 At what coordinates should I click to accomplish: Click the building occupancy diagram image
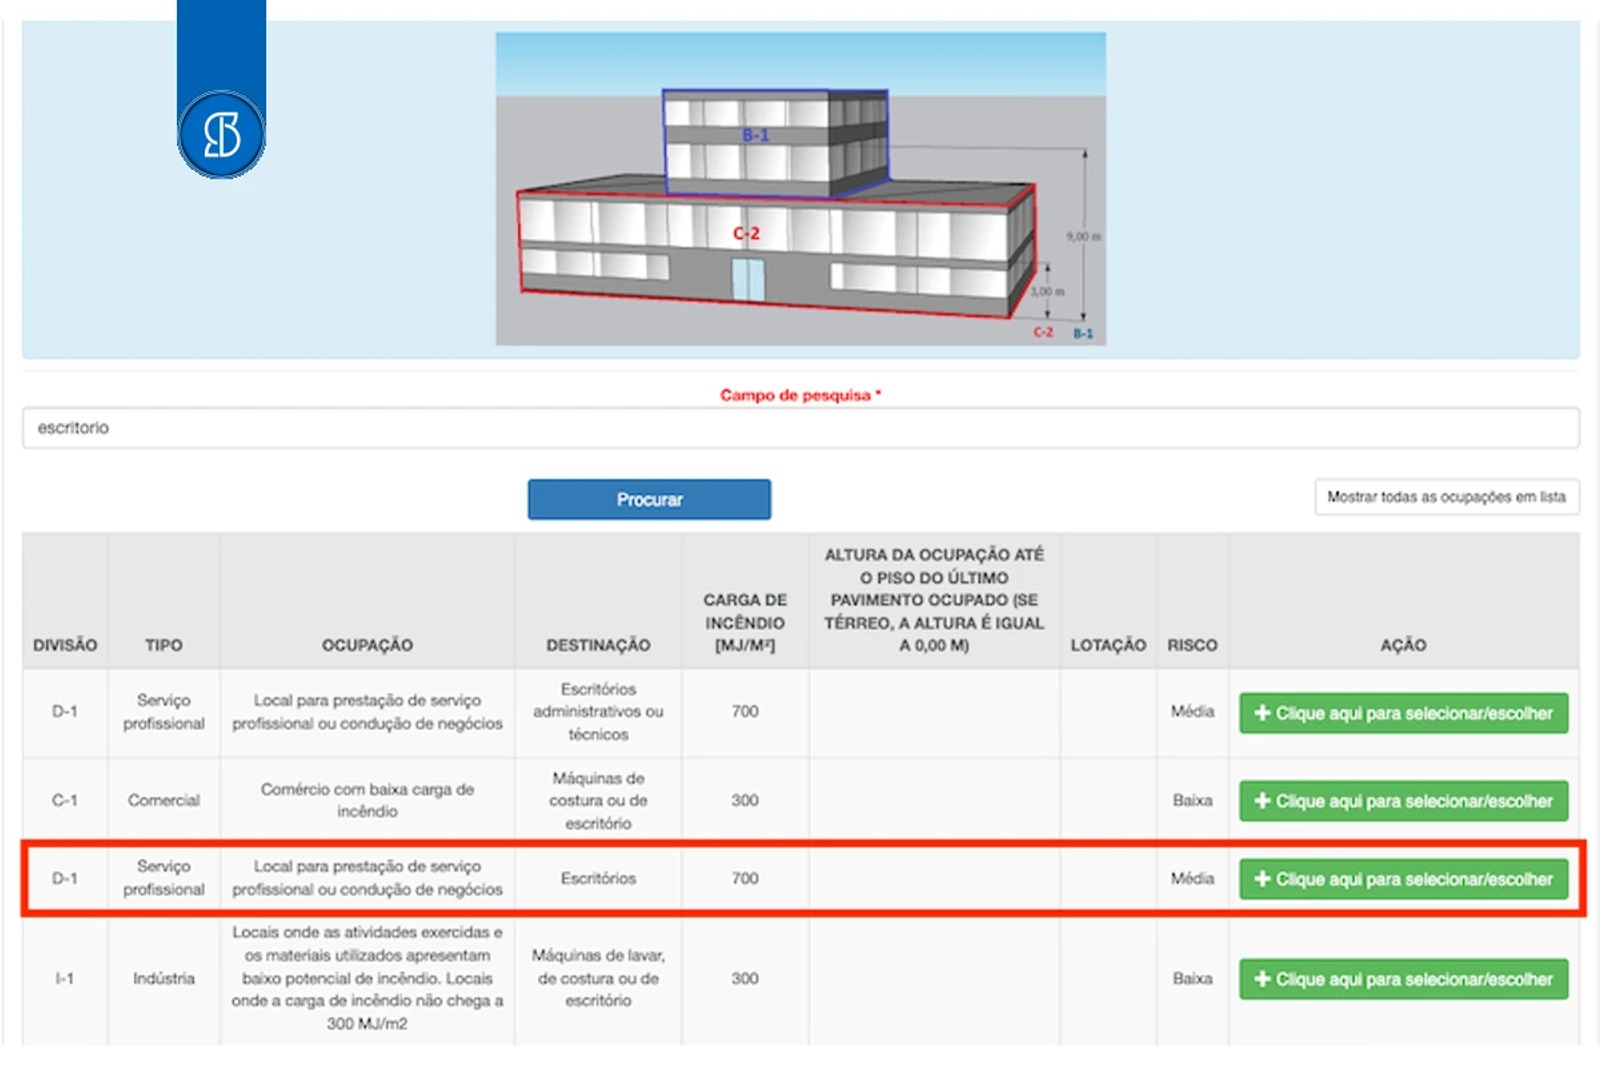tap(801, 189)
